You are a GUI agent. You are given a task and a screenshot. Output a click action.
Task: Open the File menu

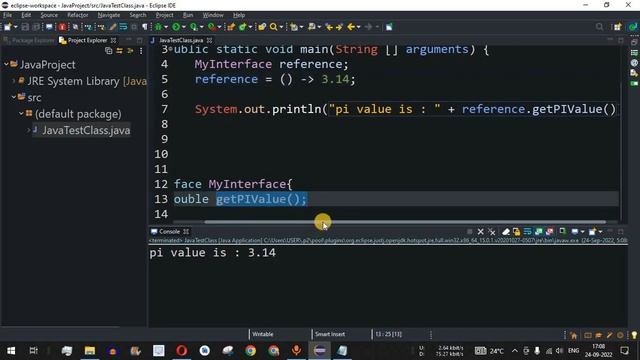coord(7,15)
